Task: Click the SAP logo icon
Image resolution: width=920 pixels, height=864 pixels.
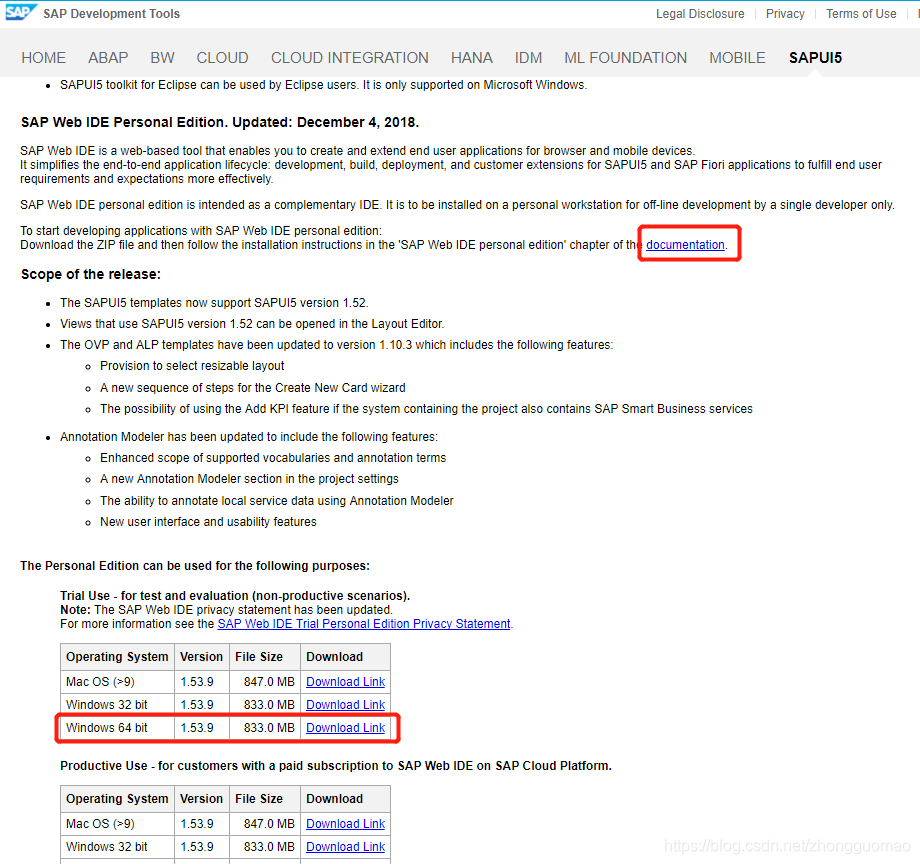Action: [21, 12]
